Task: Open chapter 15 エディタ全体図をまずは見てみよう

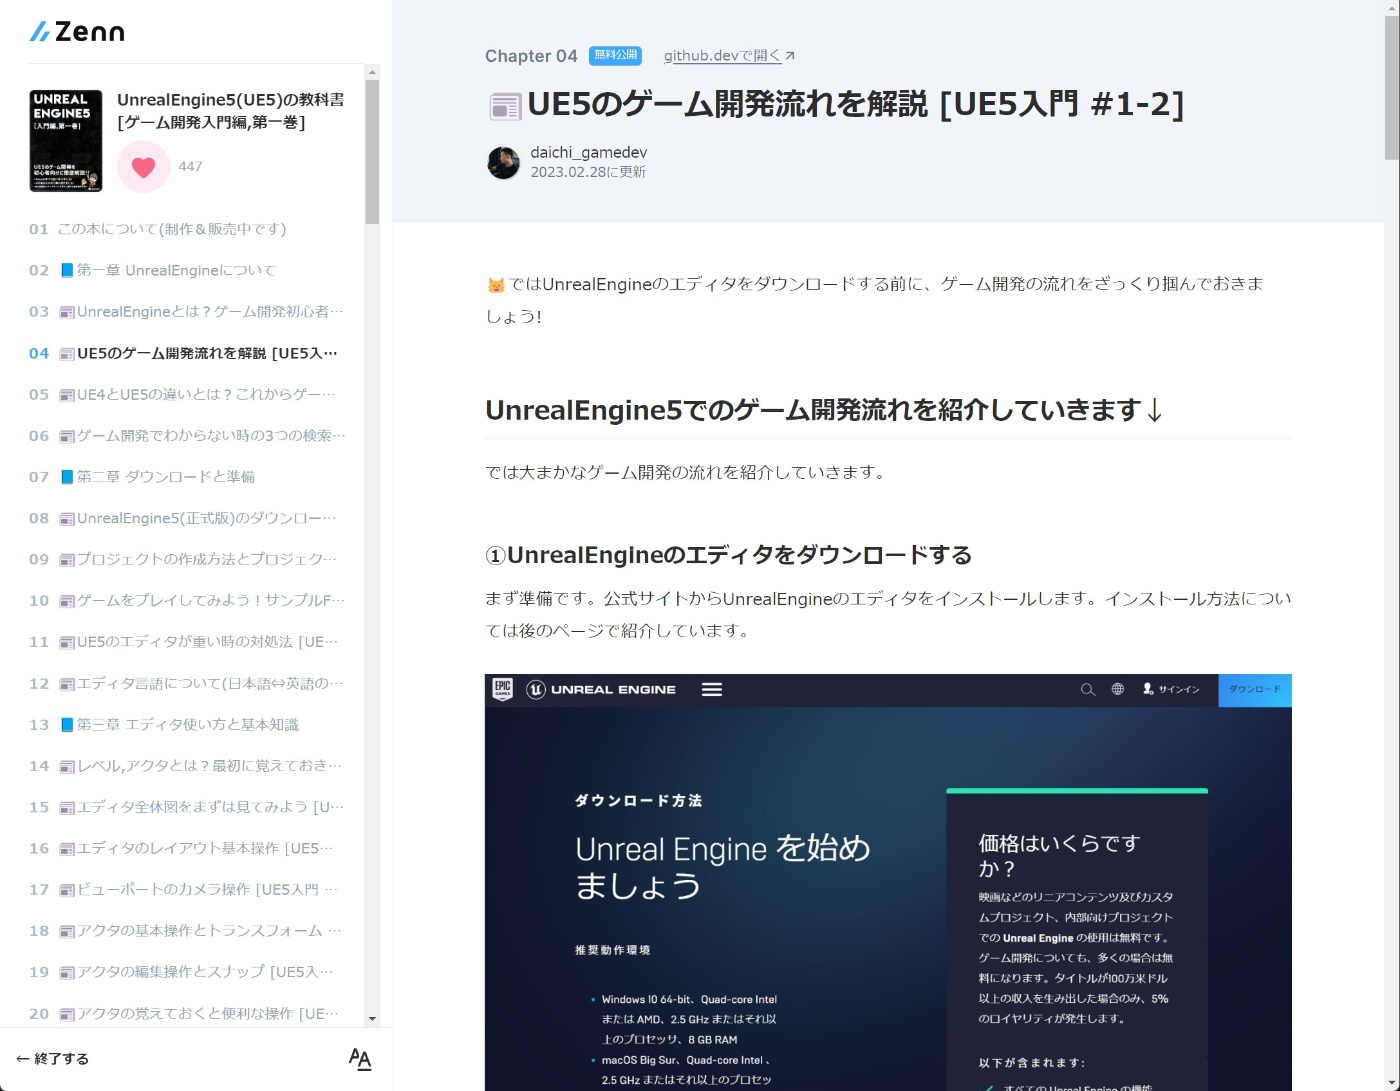Action: (x=187, y=807)
